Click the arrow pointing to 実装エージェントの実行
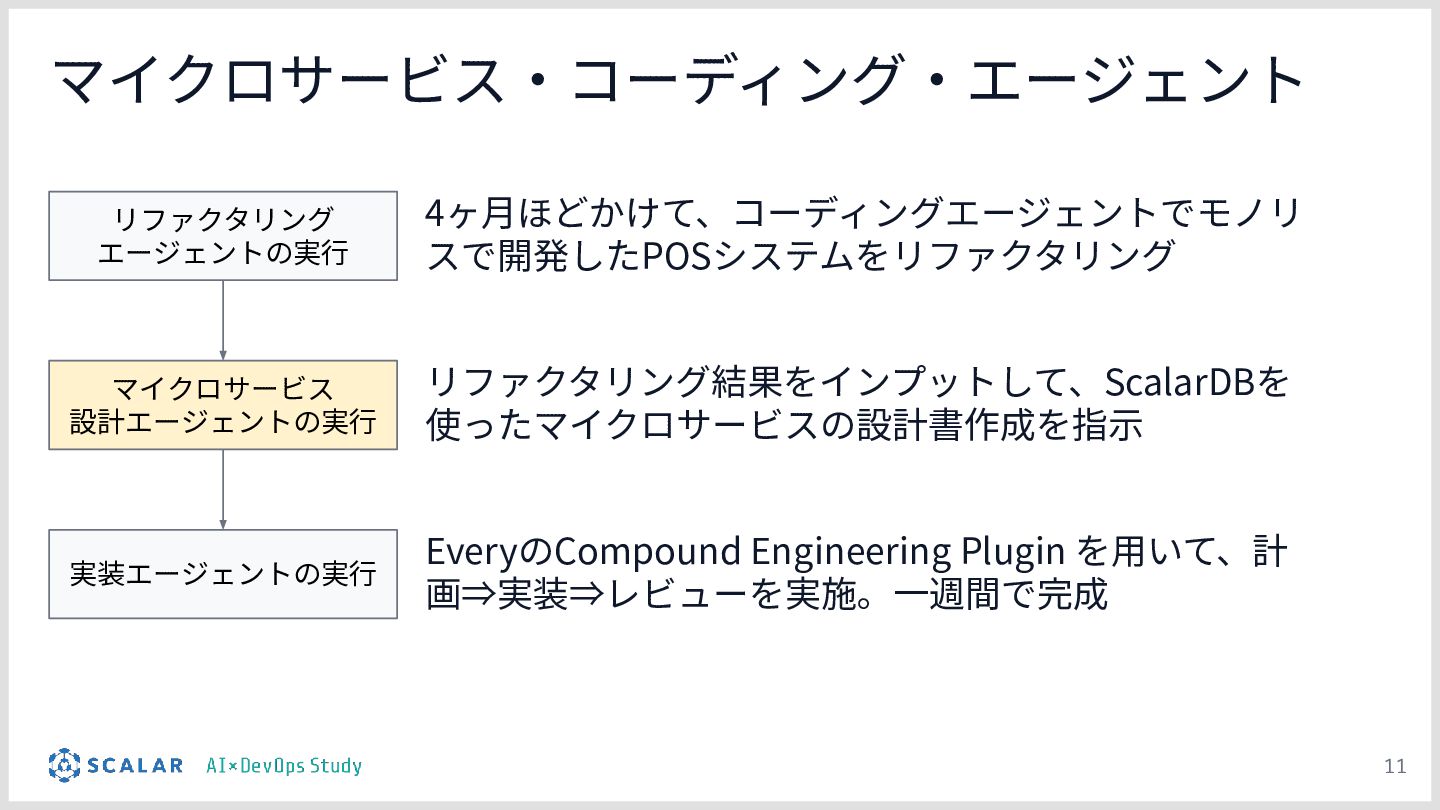1440x810 pixels. [x=223, y=489]
